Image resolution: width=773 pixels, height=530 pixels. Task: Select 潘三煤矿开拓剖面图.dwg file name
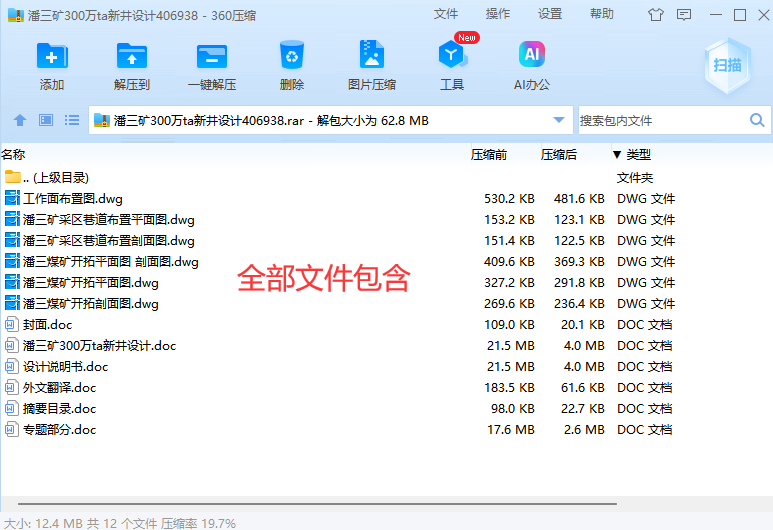pyautogui.click(x=91, y=303)
